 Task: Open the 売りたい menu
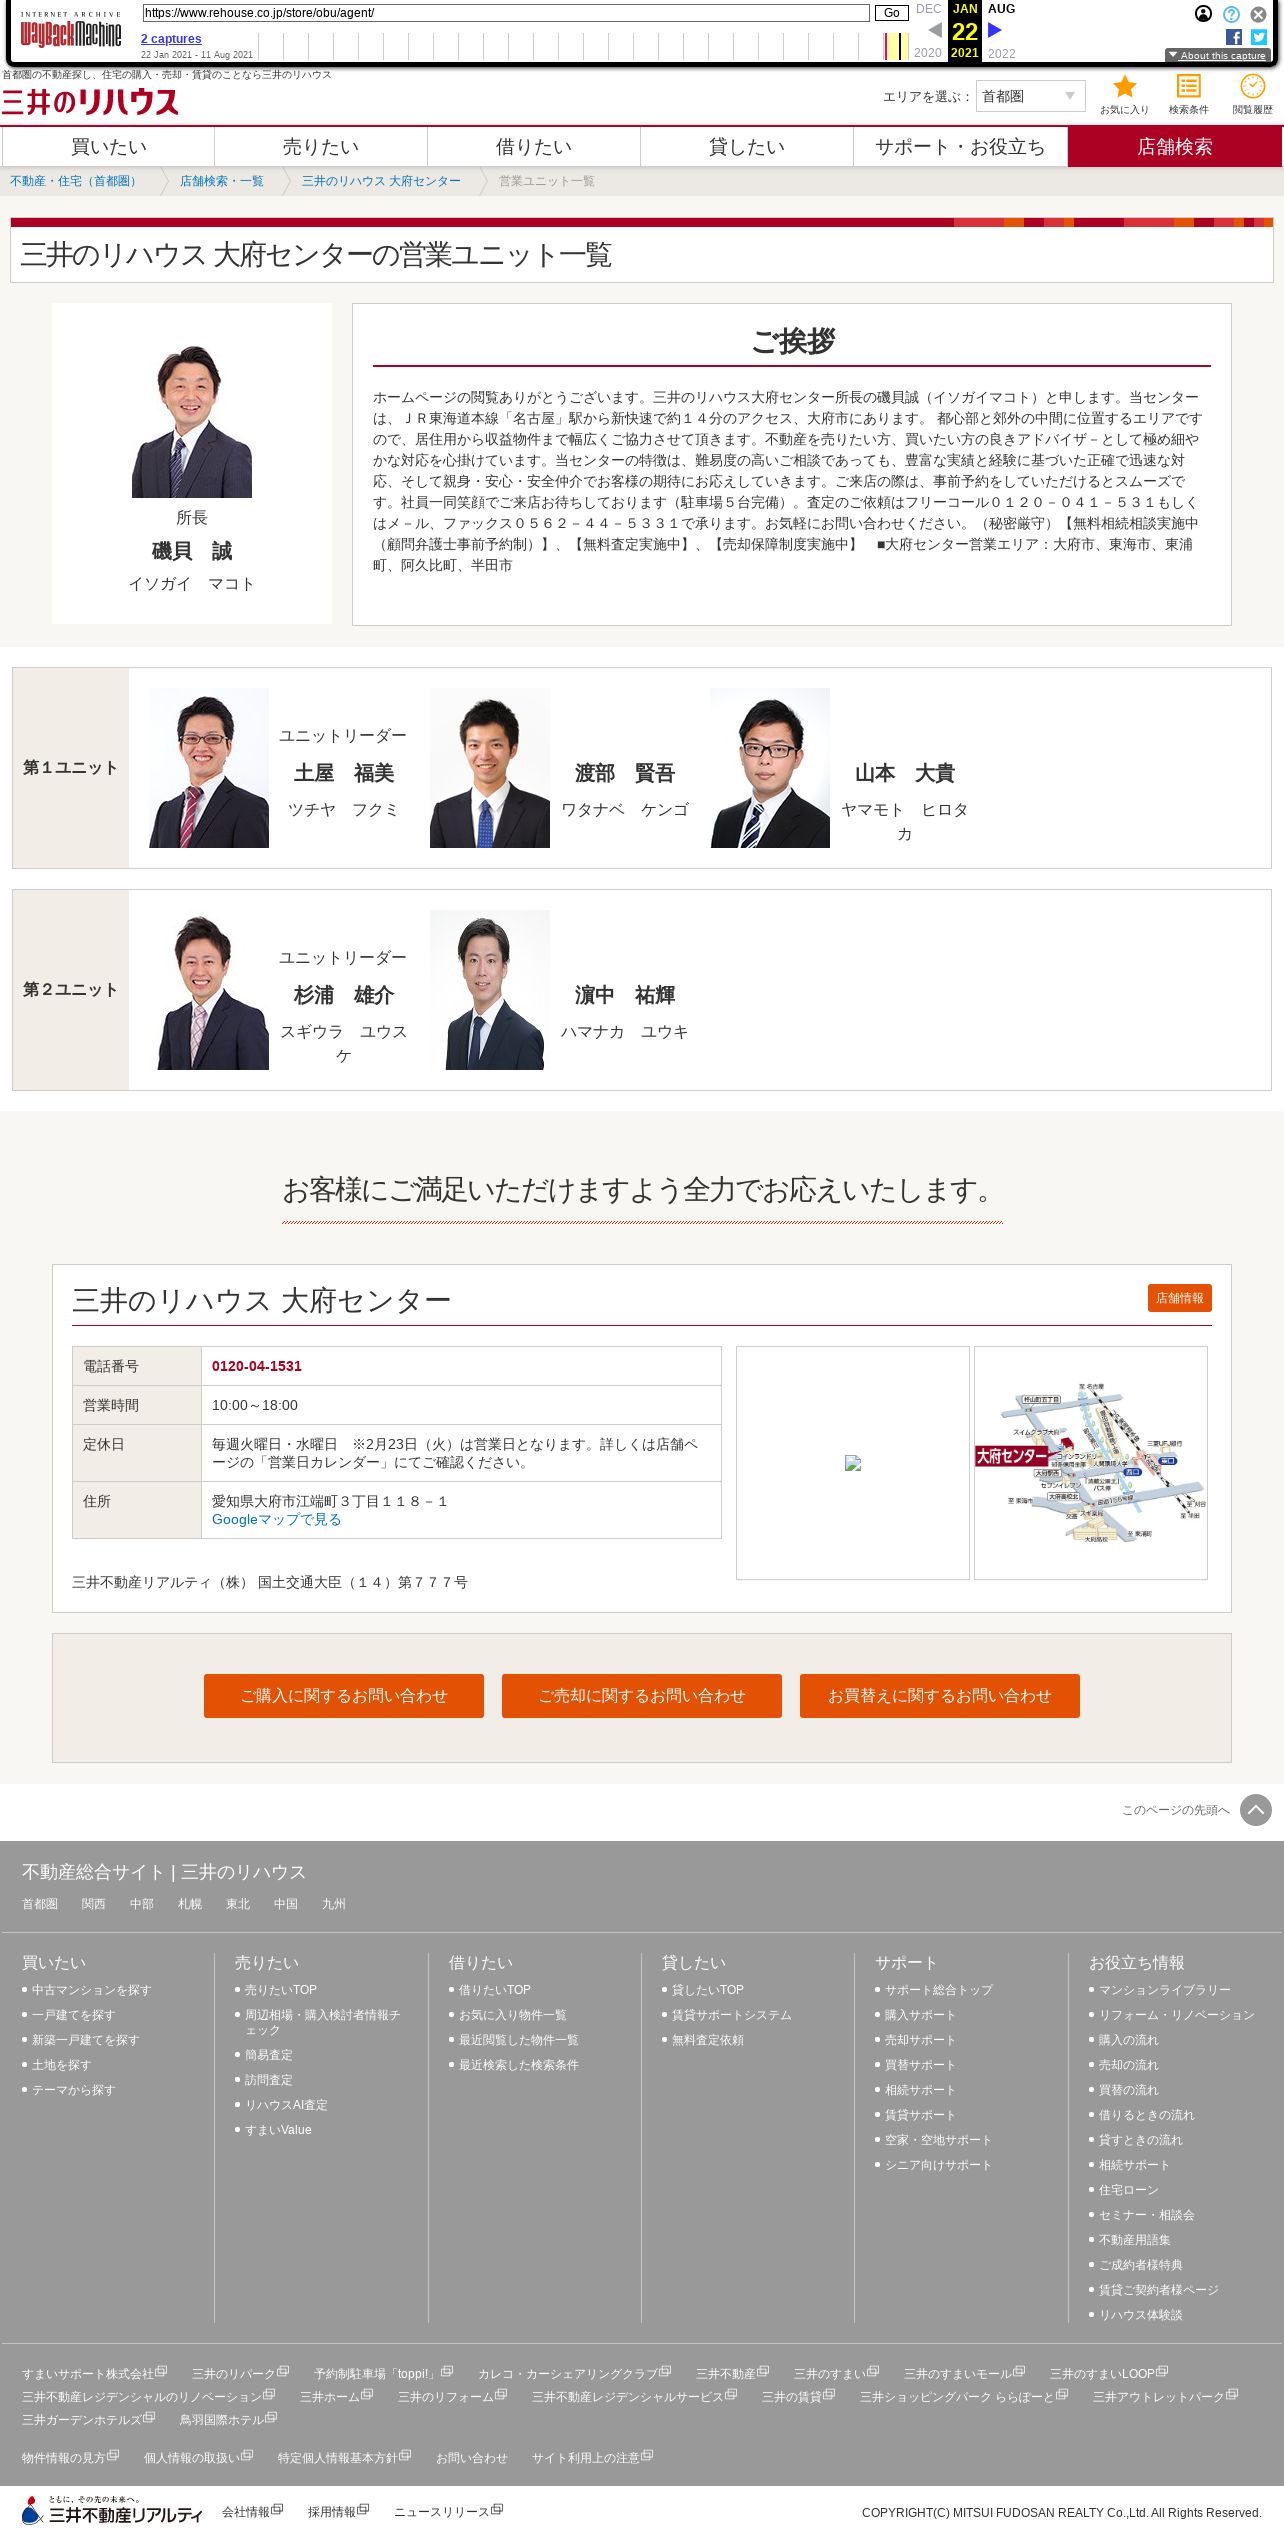[321, 147]
